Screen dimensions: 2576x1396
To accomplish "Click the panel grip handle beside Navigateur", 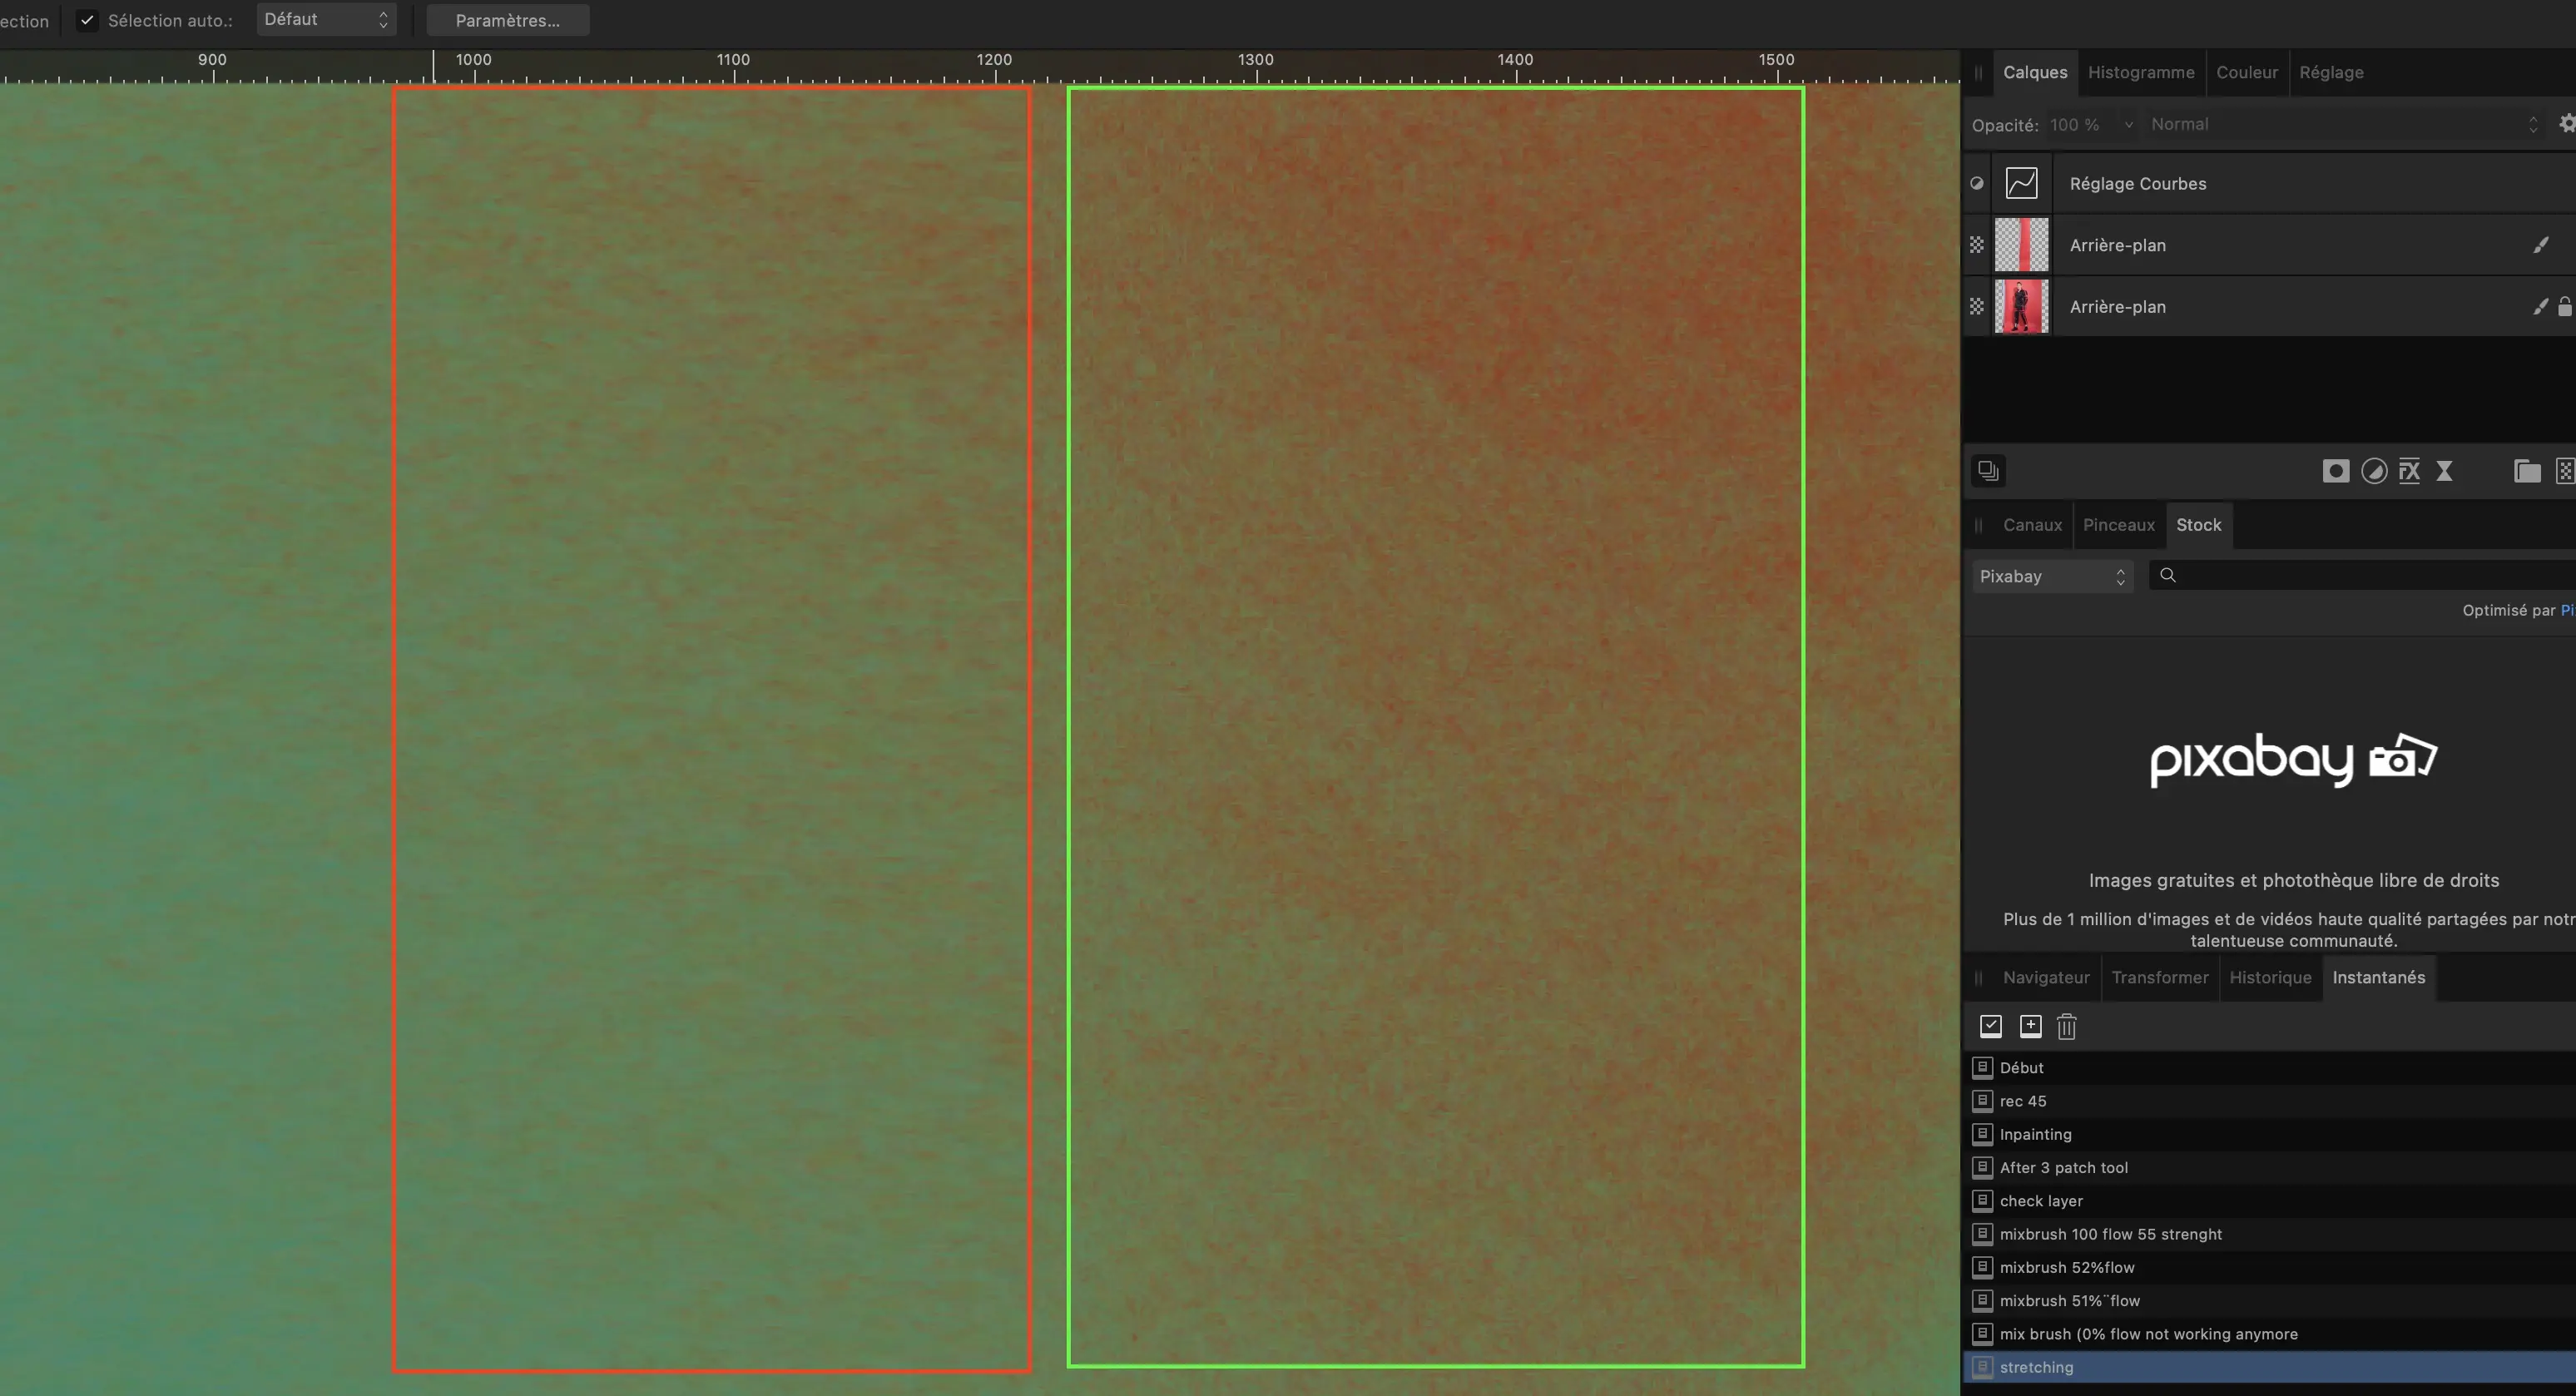I will (1978, 977).
